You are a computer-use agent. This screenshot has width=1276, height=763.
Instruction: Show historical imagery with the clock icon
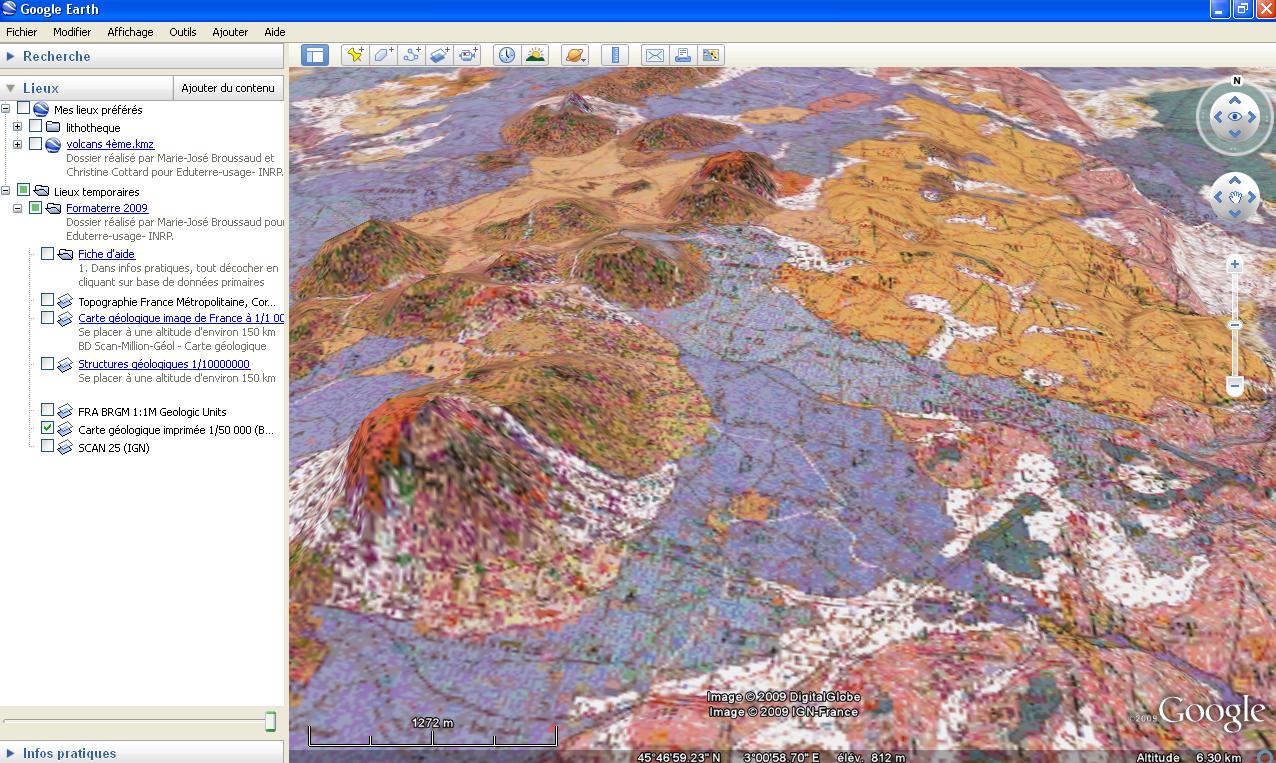(507, 56)
